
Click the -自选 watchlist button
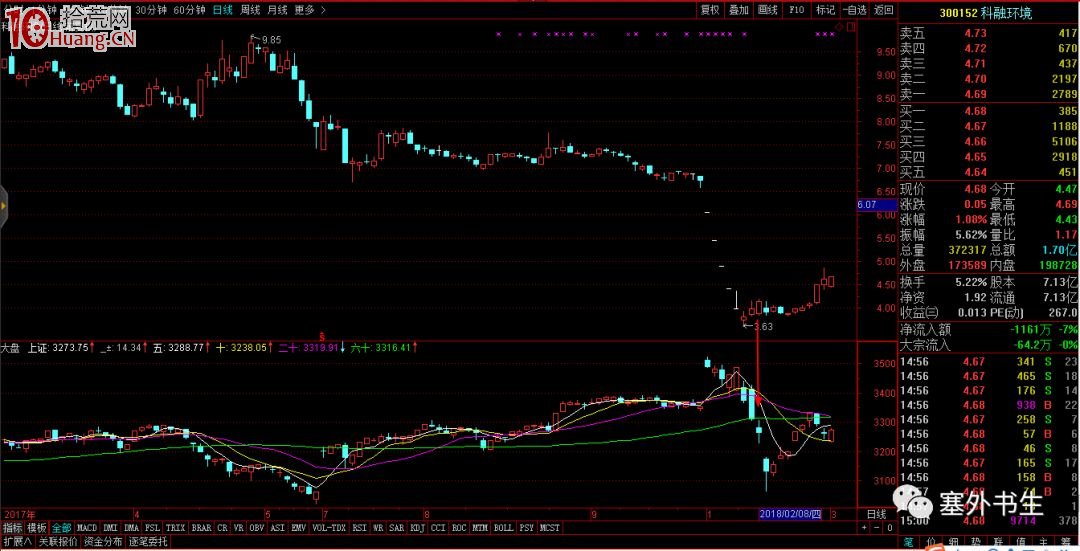[x=855, y=10]
